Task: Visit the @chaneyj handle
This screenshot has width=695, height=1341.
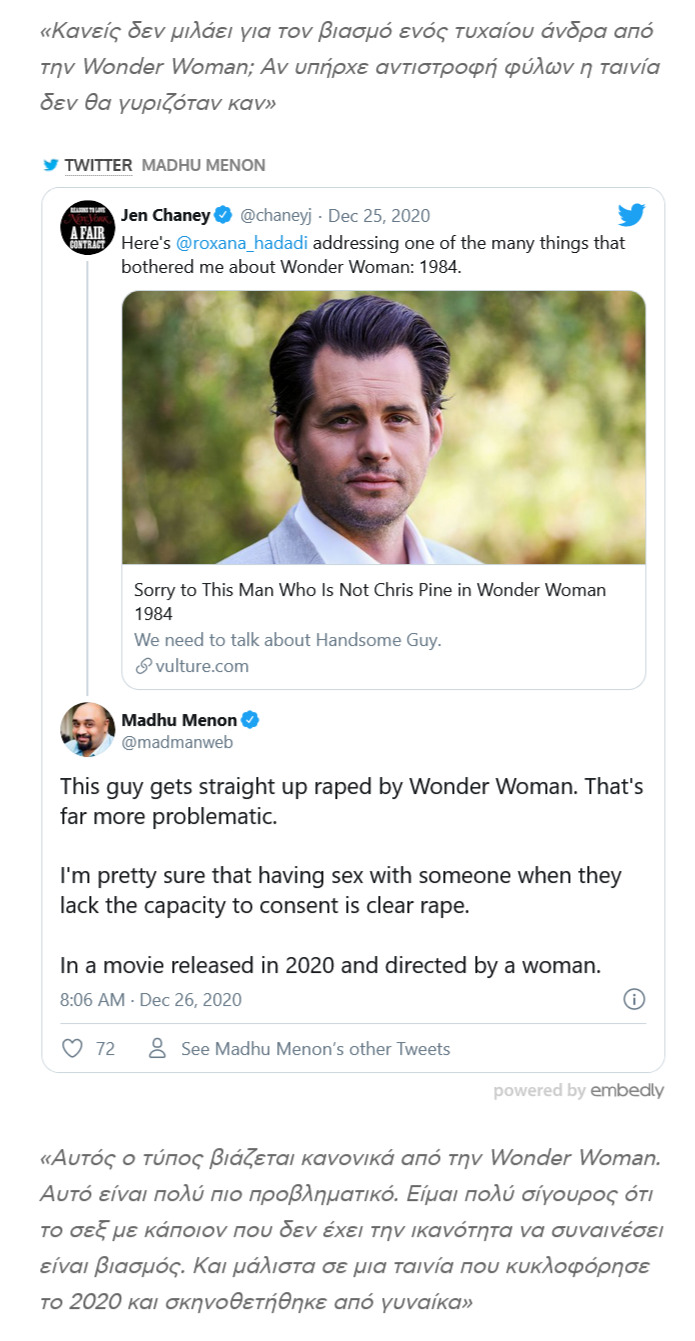Action: (277, 215)
